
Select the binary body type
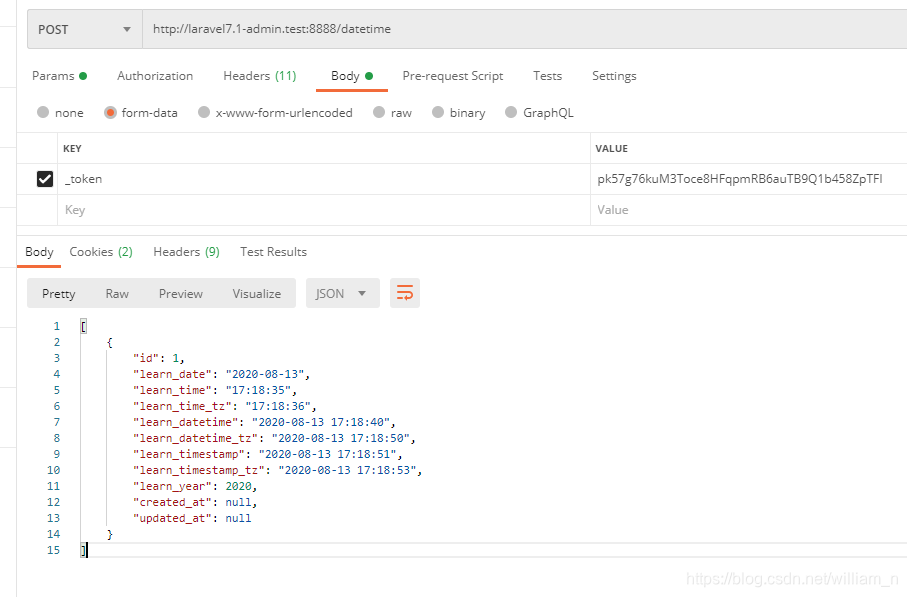pyautogui.click(x=458, y=112)
